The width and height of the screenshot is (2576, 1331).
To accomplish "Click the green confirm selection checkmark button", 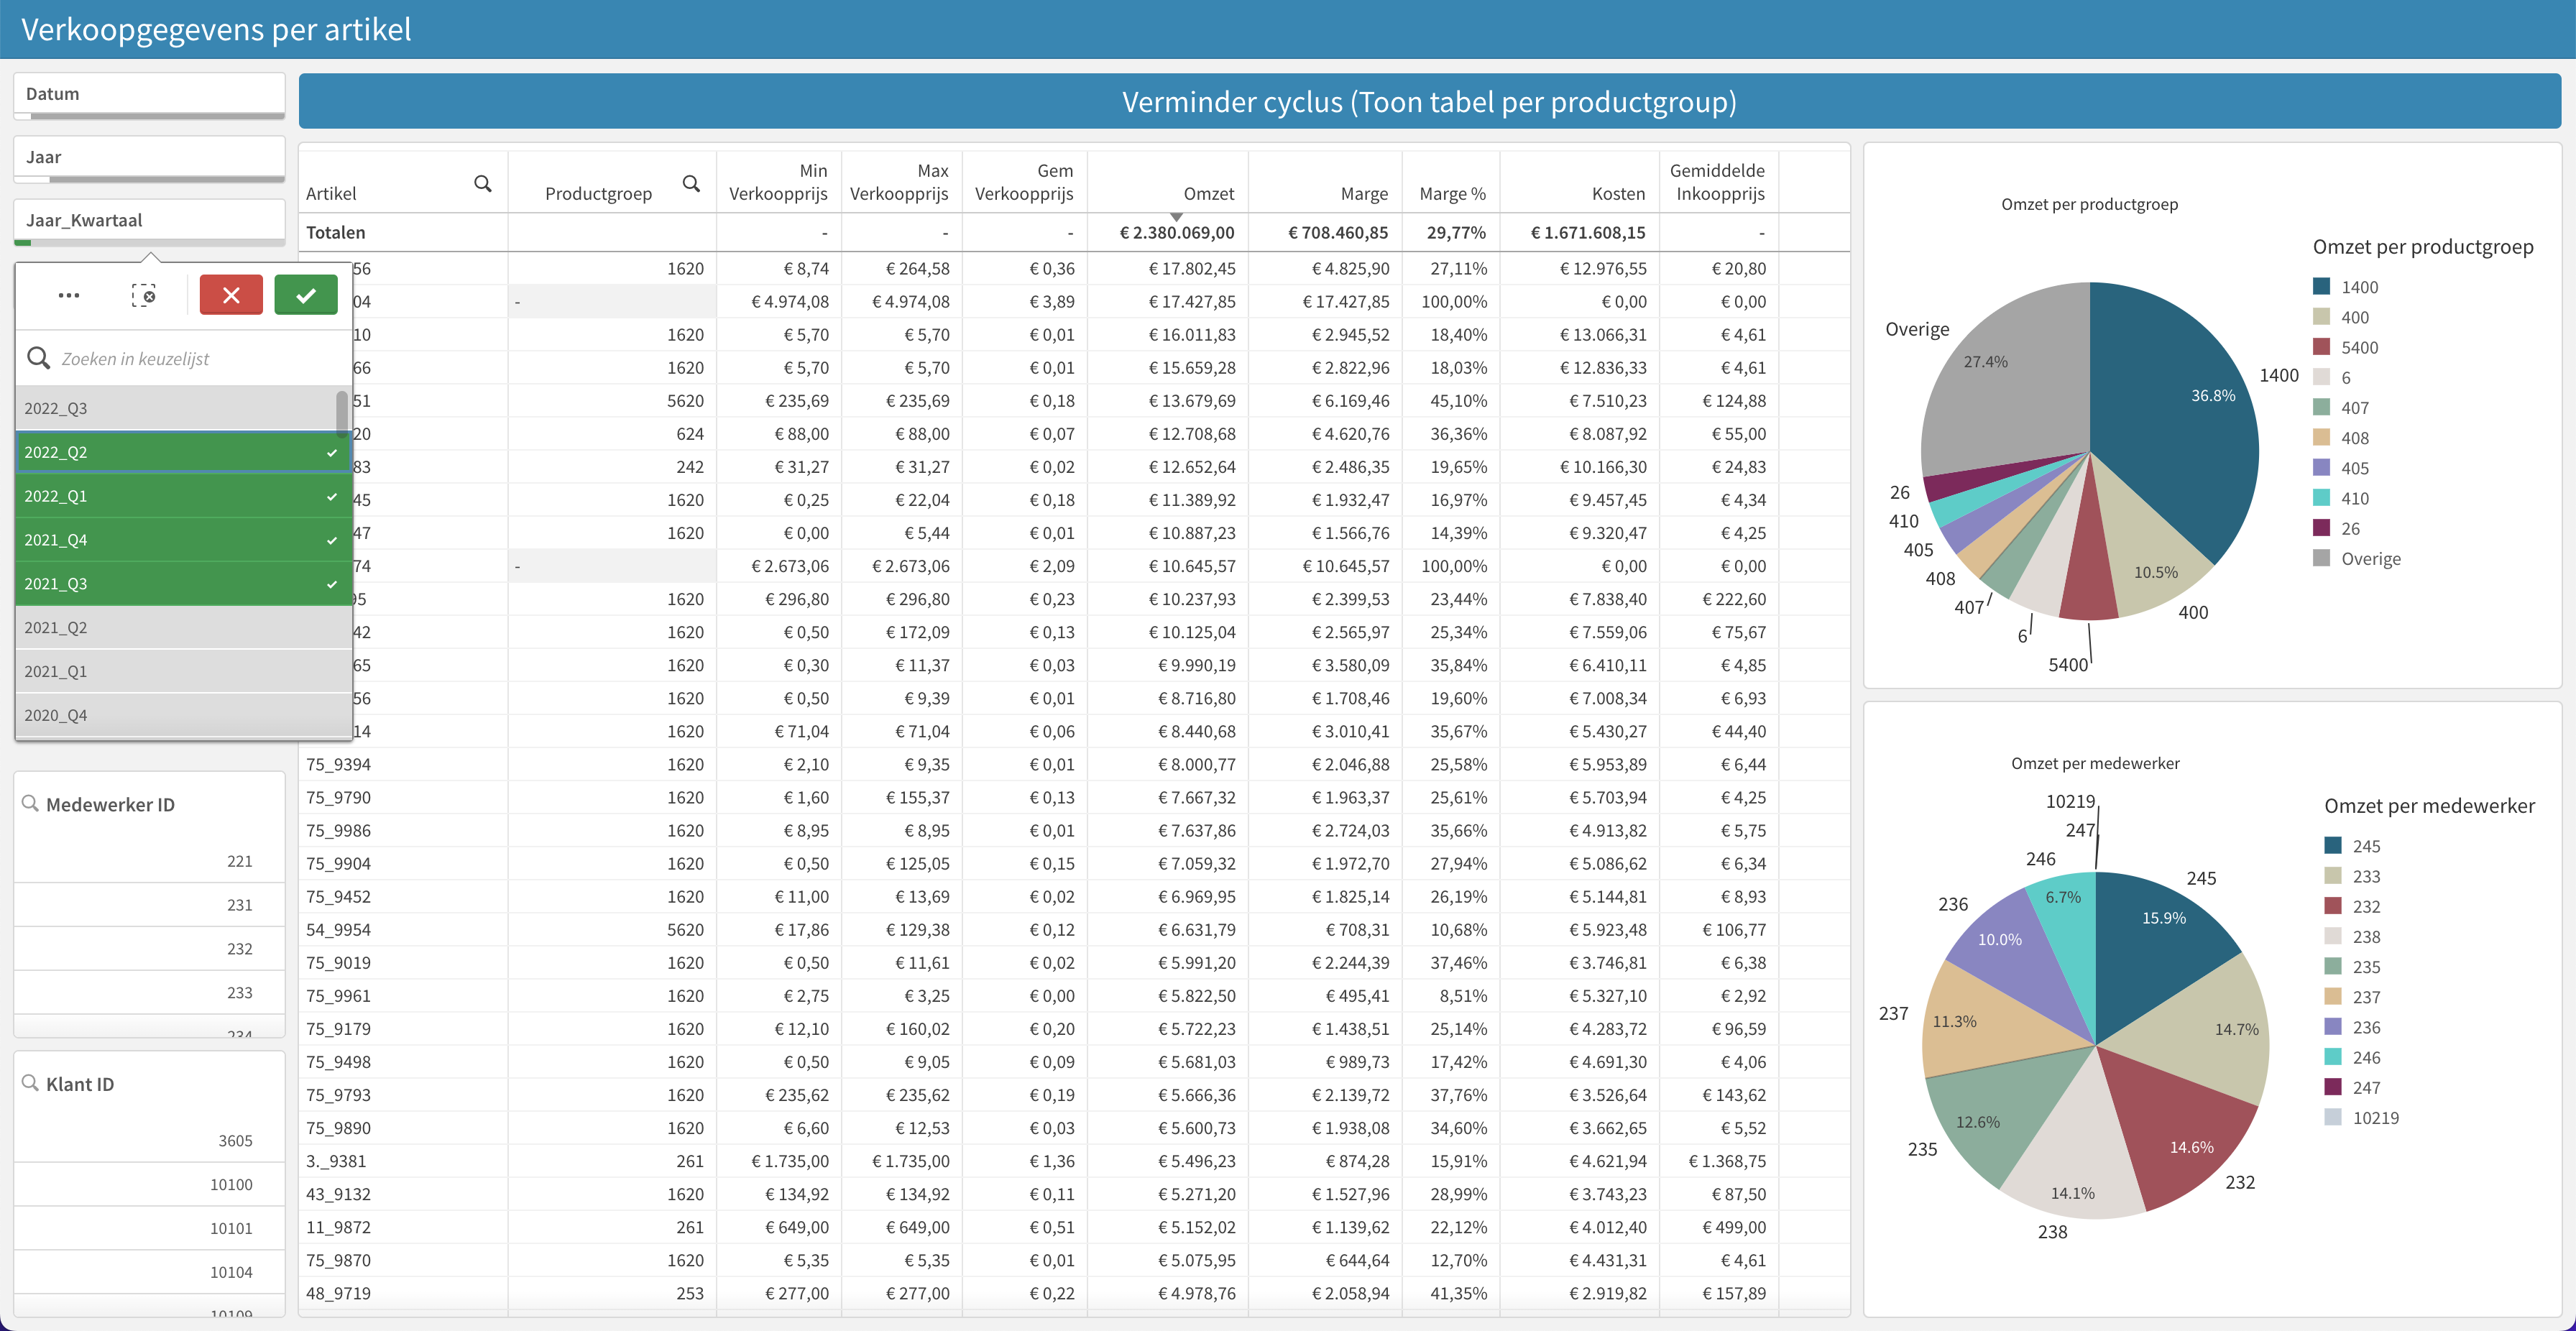I will (x=306, y=295).
